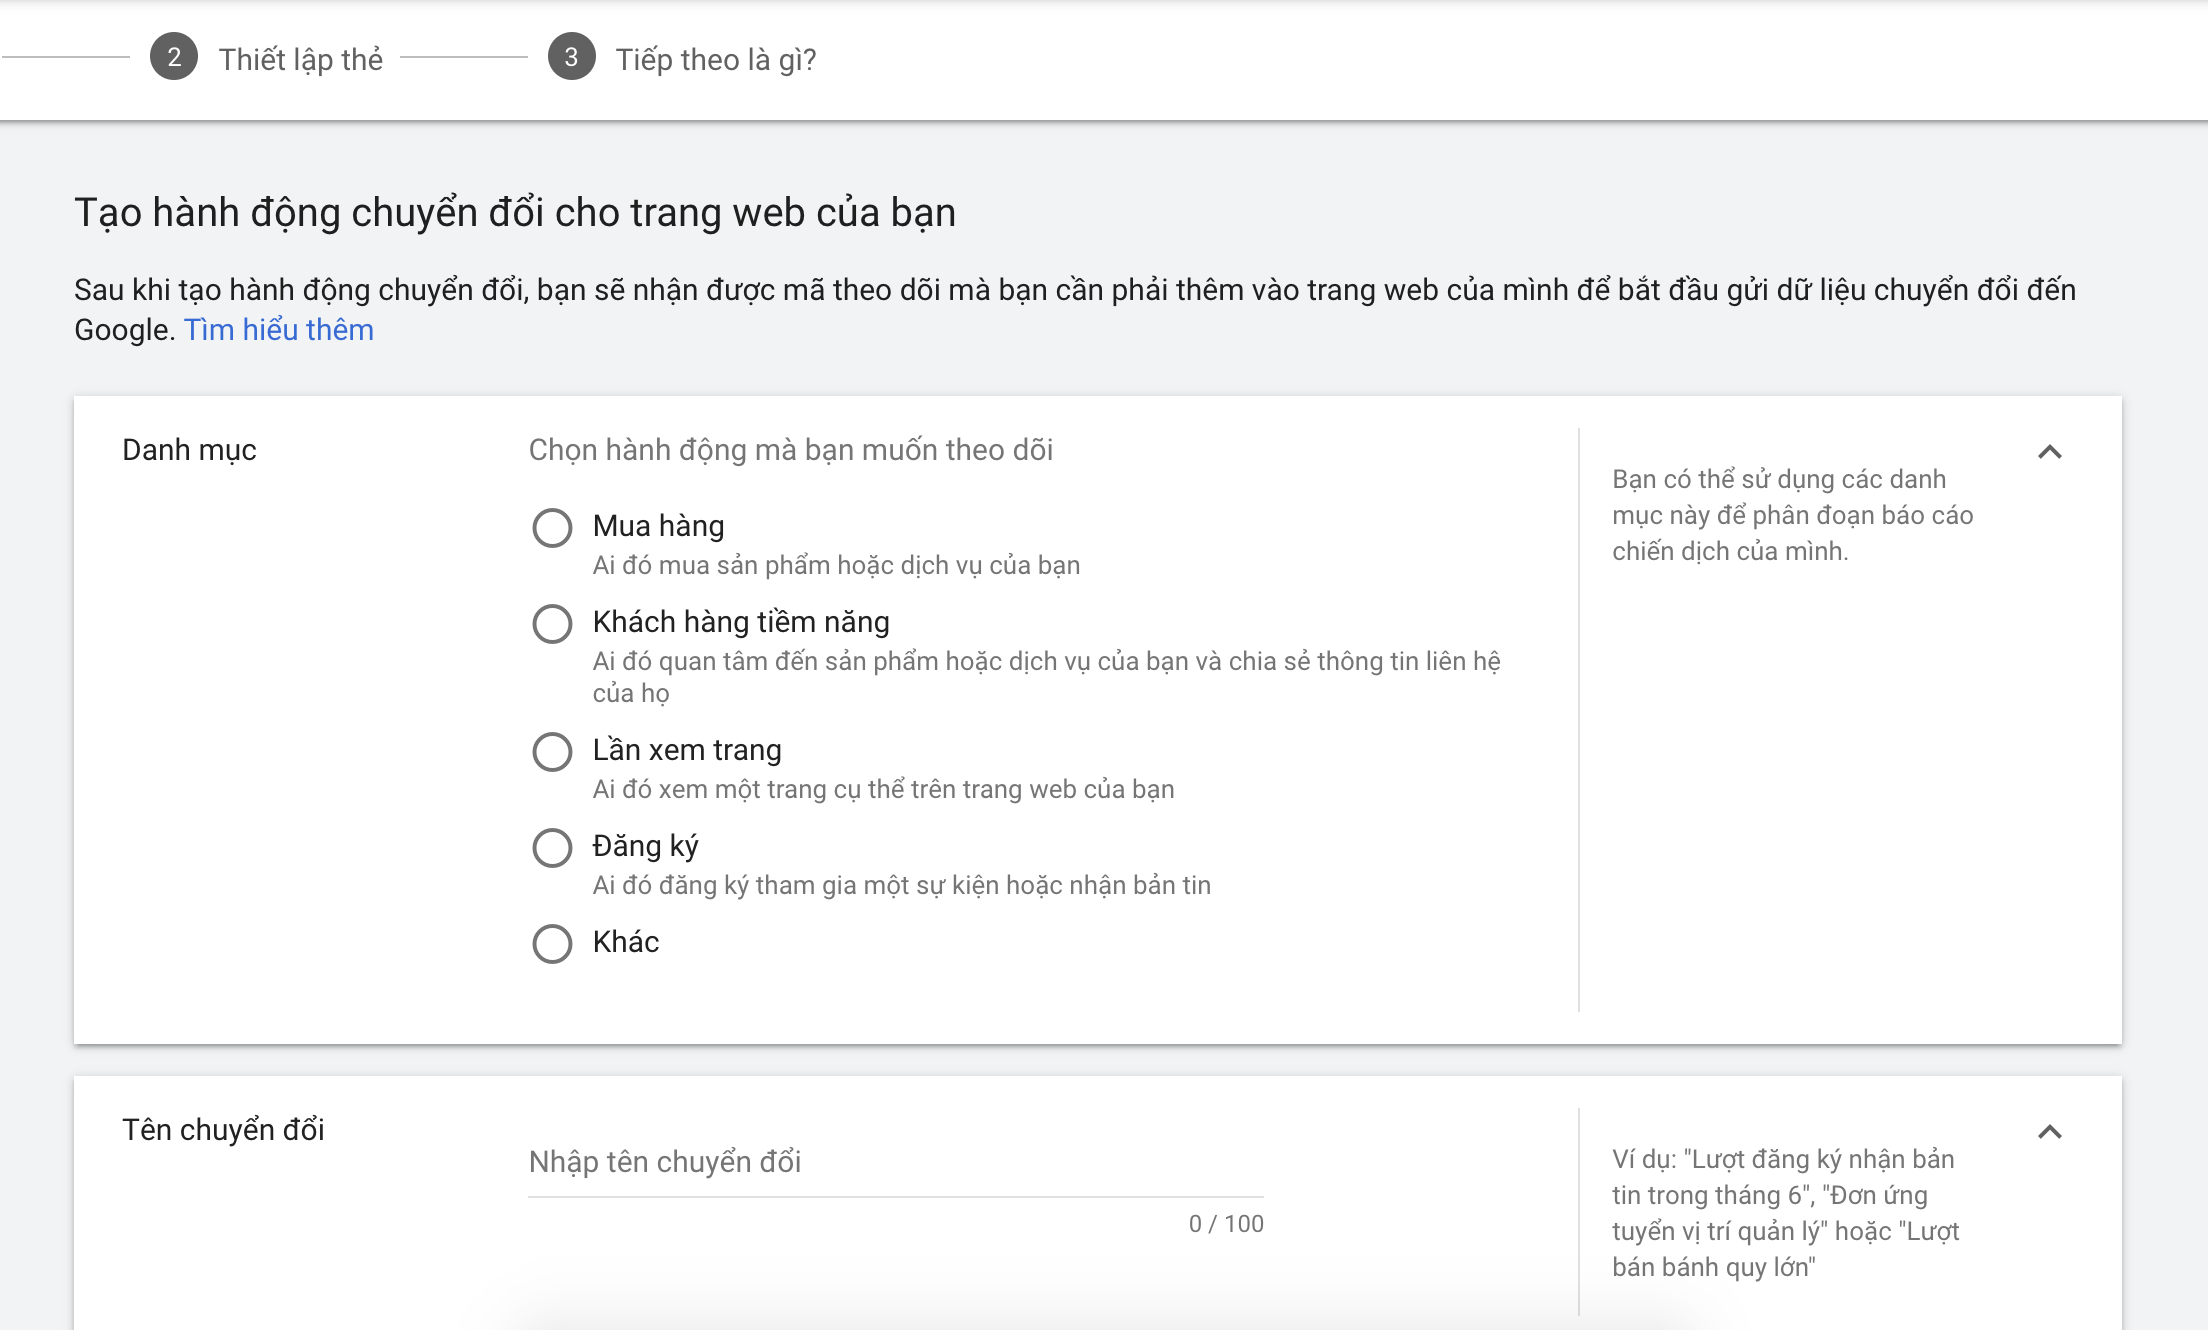Click the "Chọn hành động mà bạn muốn theo dõi" label
The image size is (2208, 1330).
(x=790, y=450)
